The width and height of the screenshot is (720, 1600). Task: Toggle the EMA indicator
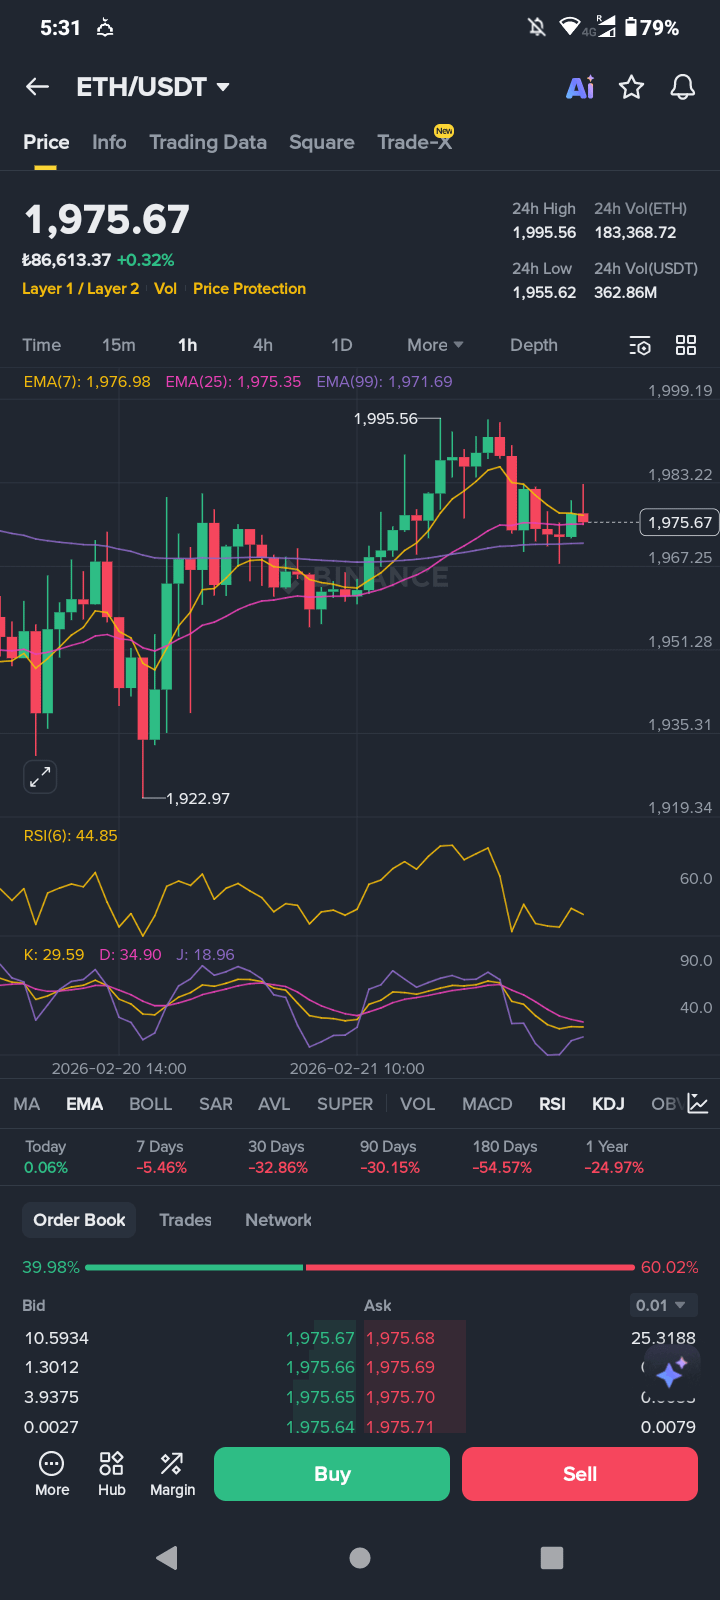tap(85, 1104)
